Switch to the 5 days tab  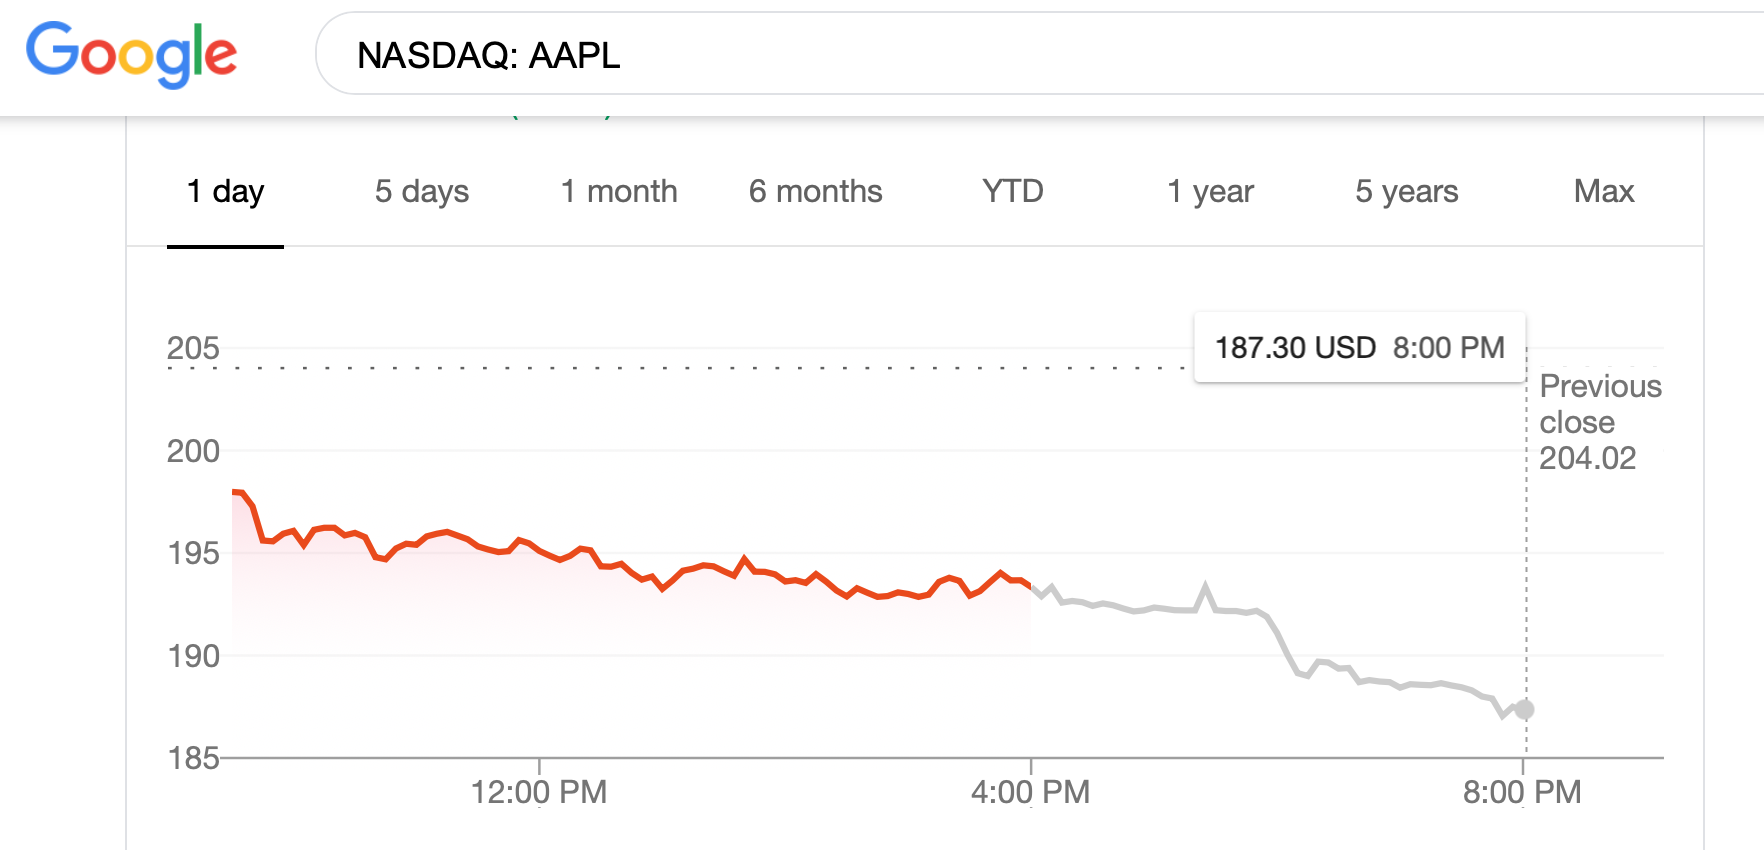[x=421, y=191]
